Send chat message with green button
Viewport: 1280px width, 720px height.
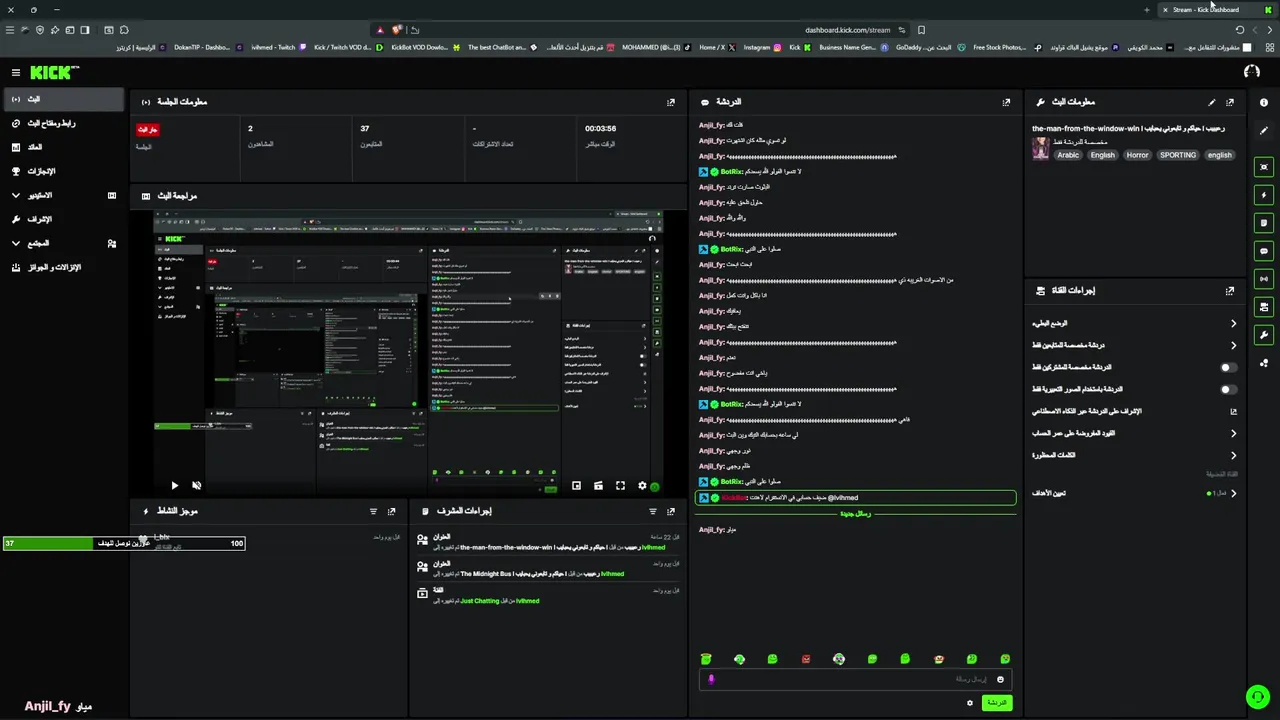pyautogui.click(x=997, y=703)
